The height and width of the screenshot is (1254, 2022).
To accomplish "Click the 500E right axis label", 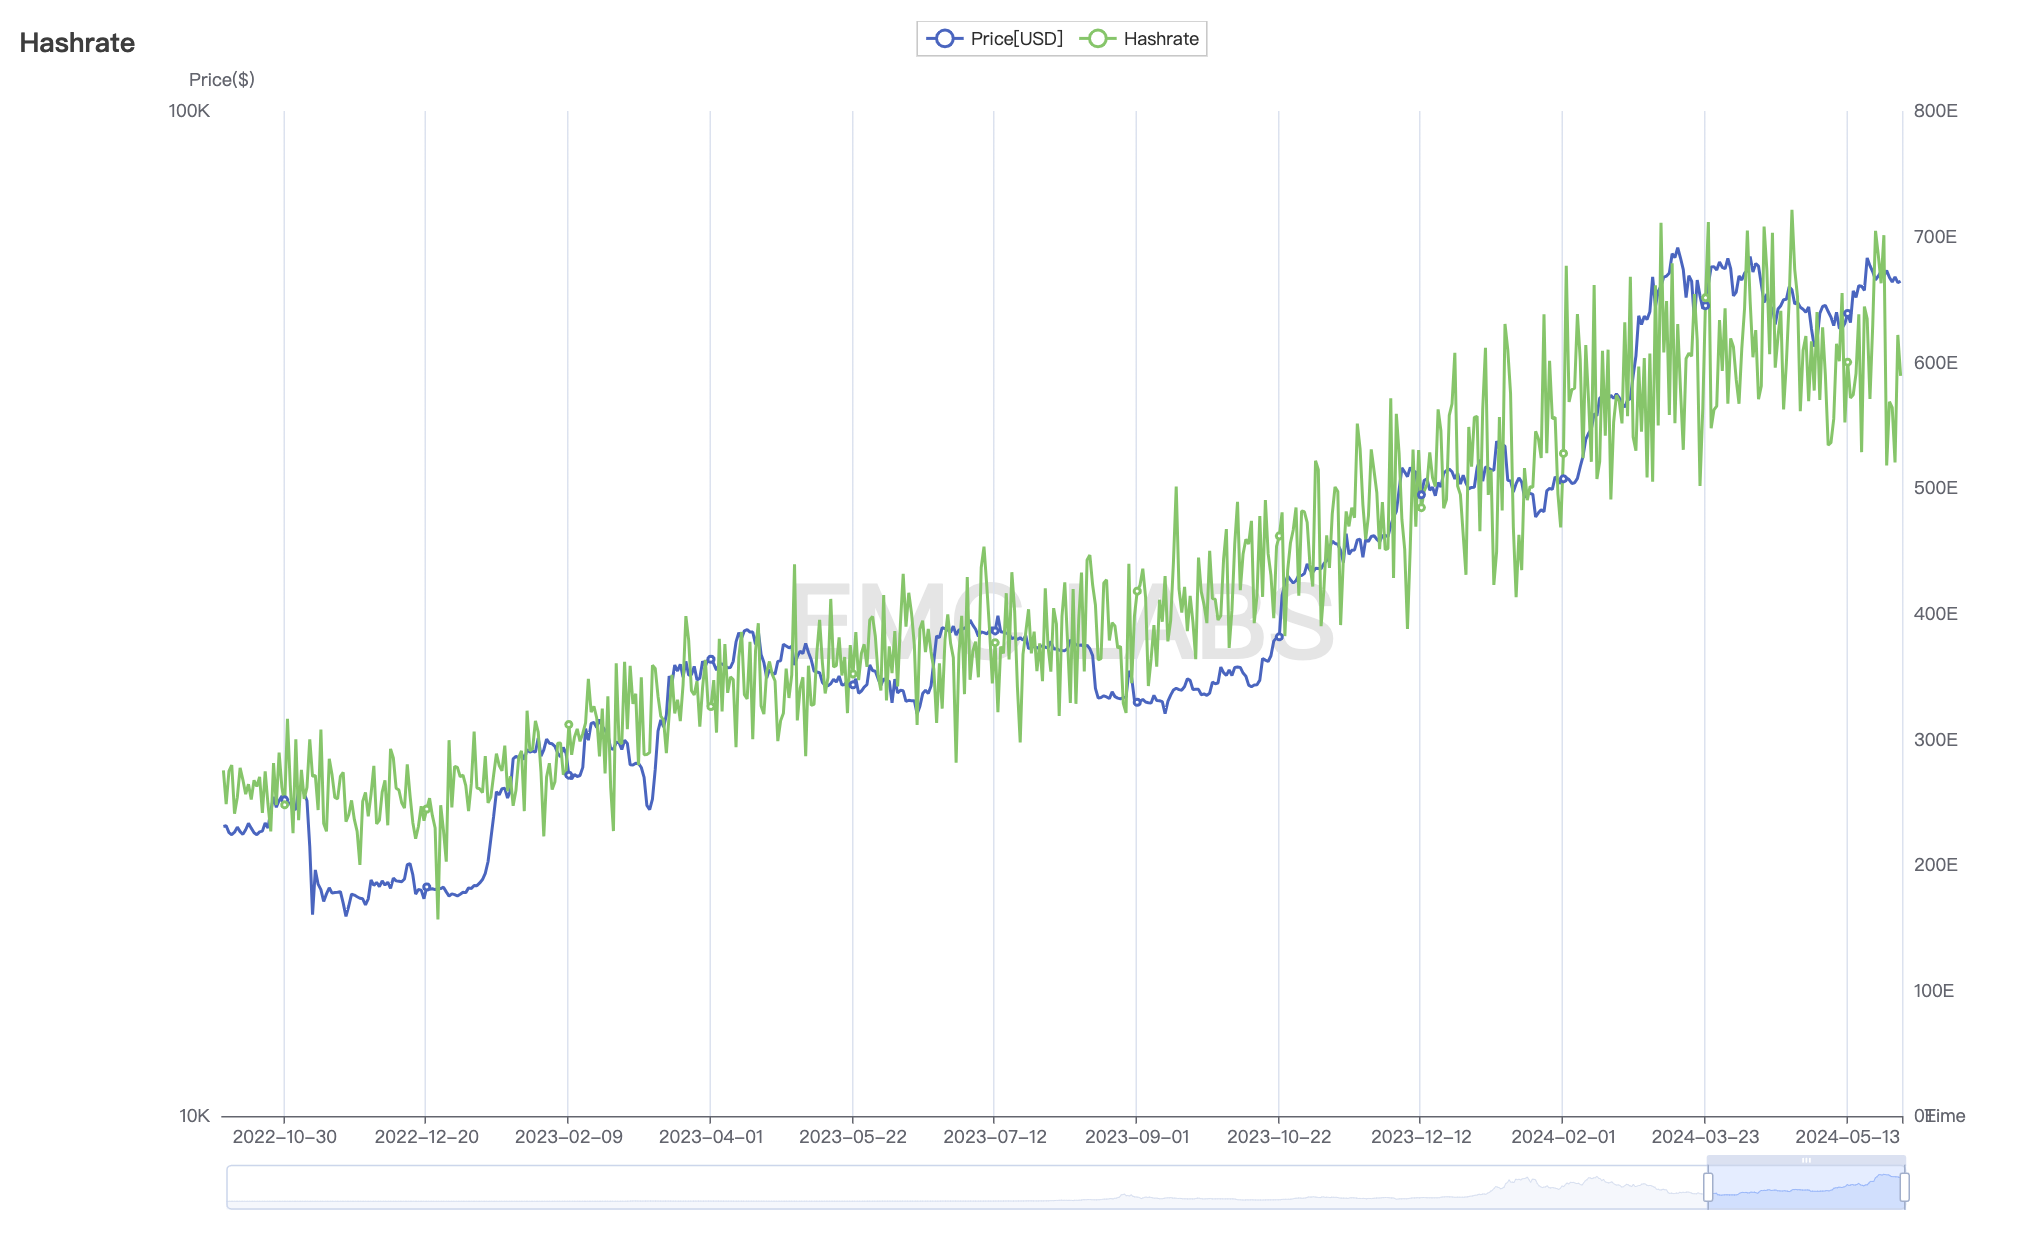I will point(1935,488).
